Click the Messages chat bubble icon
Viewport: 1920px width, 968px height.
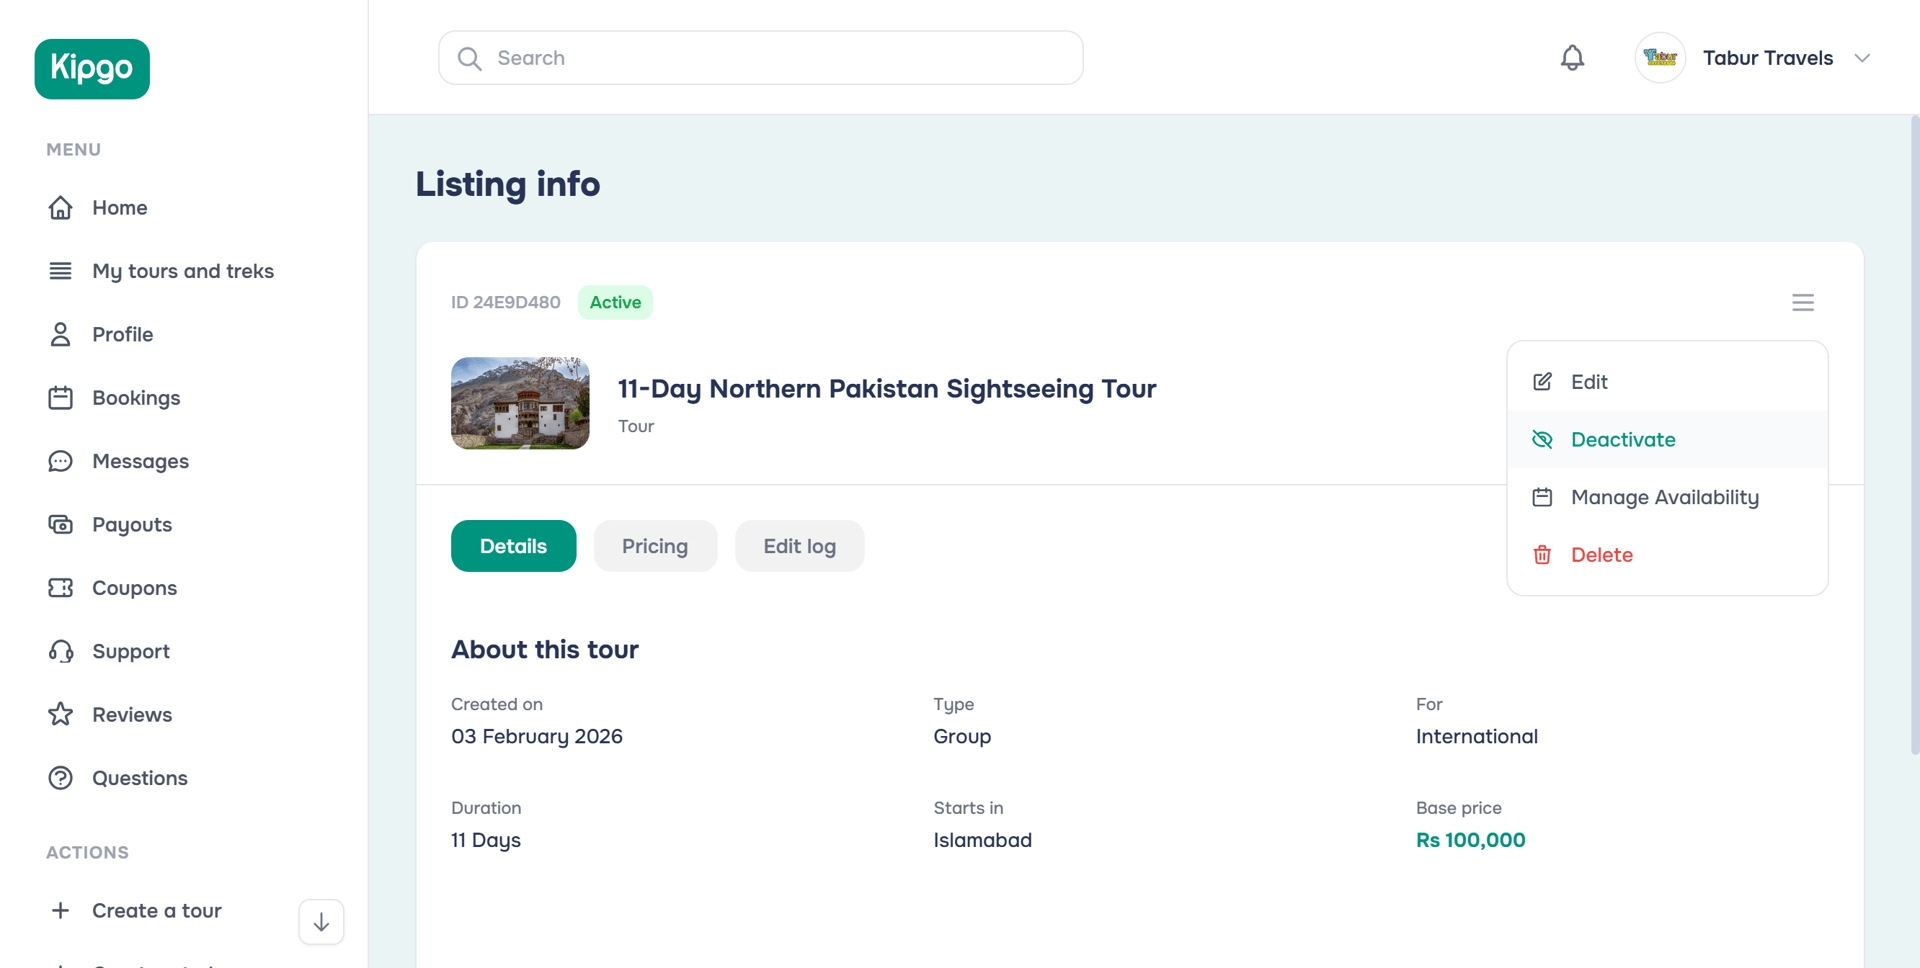click(61, 461)
